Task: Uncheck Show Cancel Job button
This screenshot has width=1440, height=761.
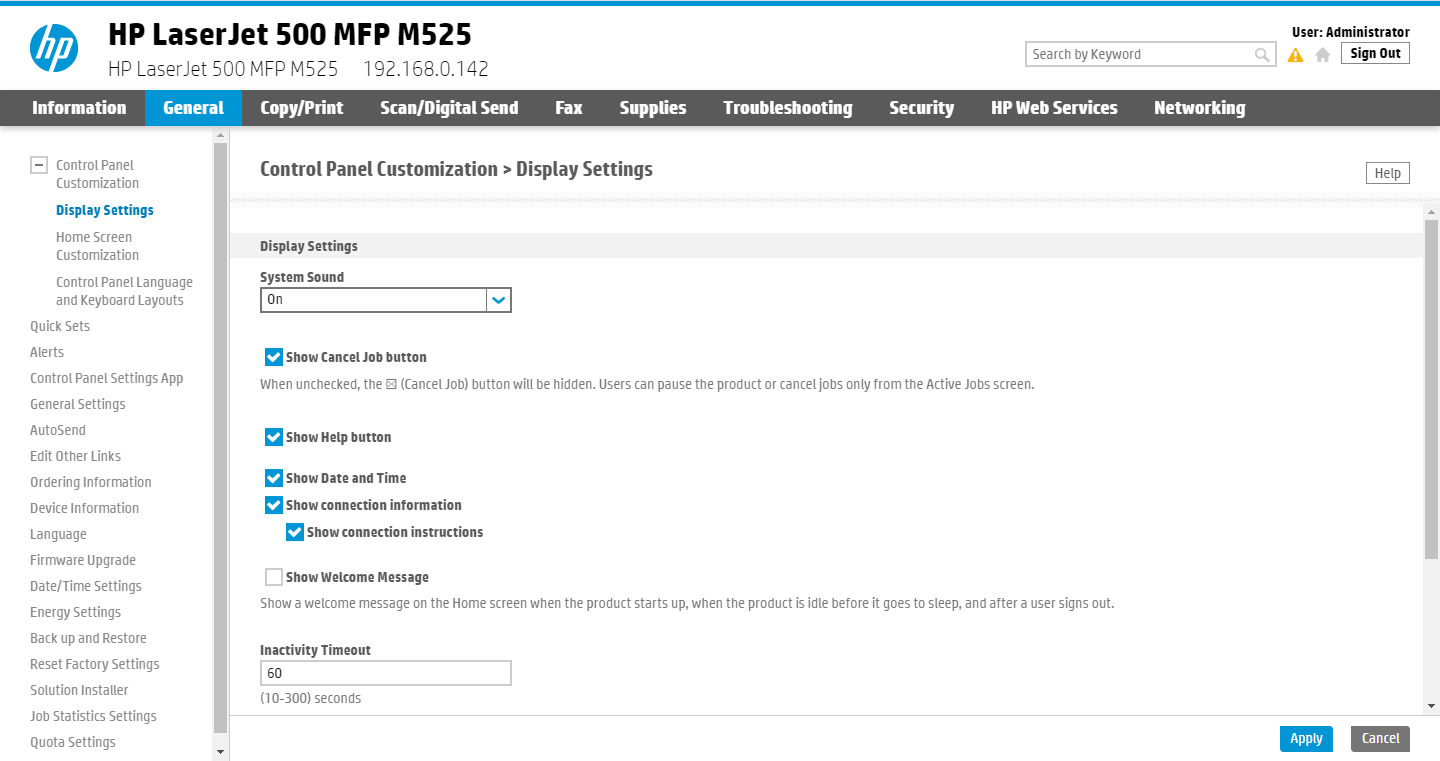Action: (x=274, y=357)
